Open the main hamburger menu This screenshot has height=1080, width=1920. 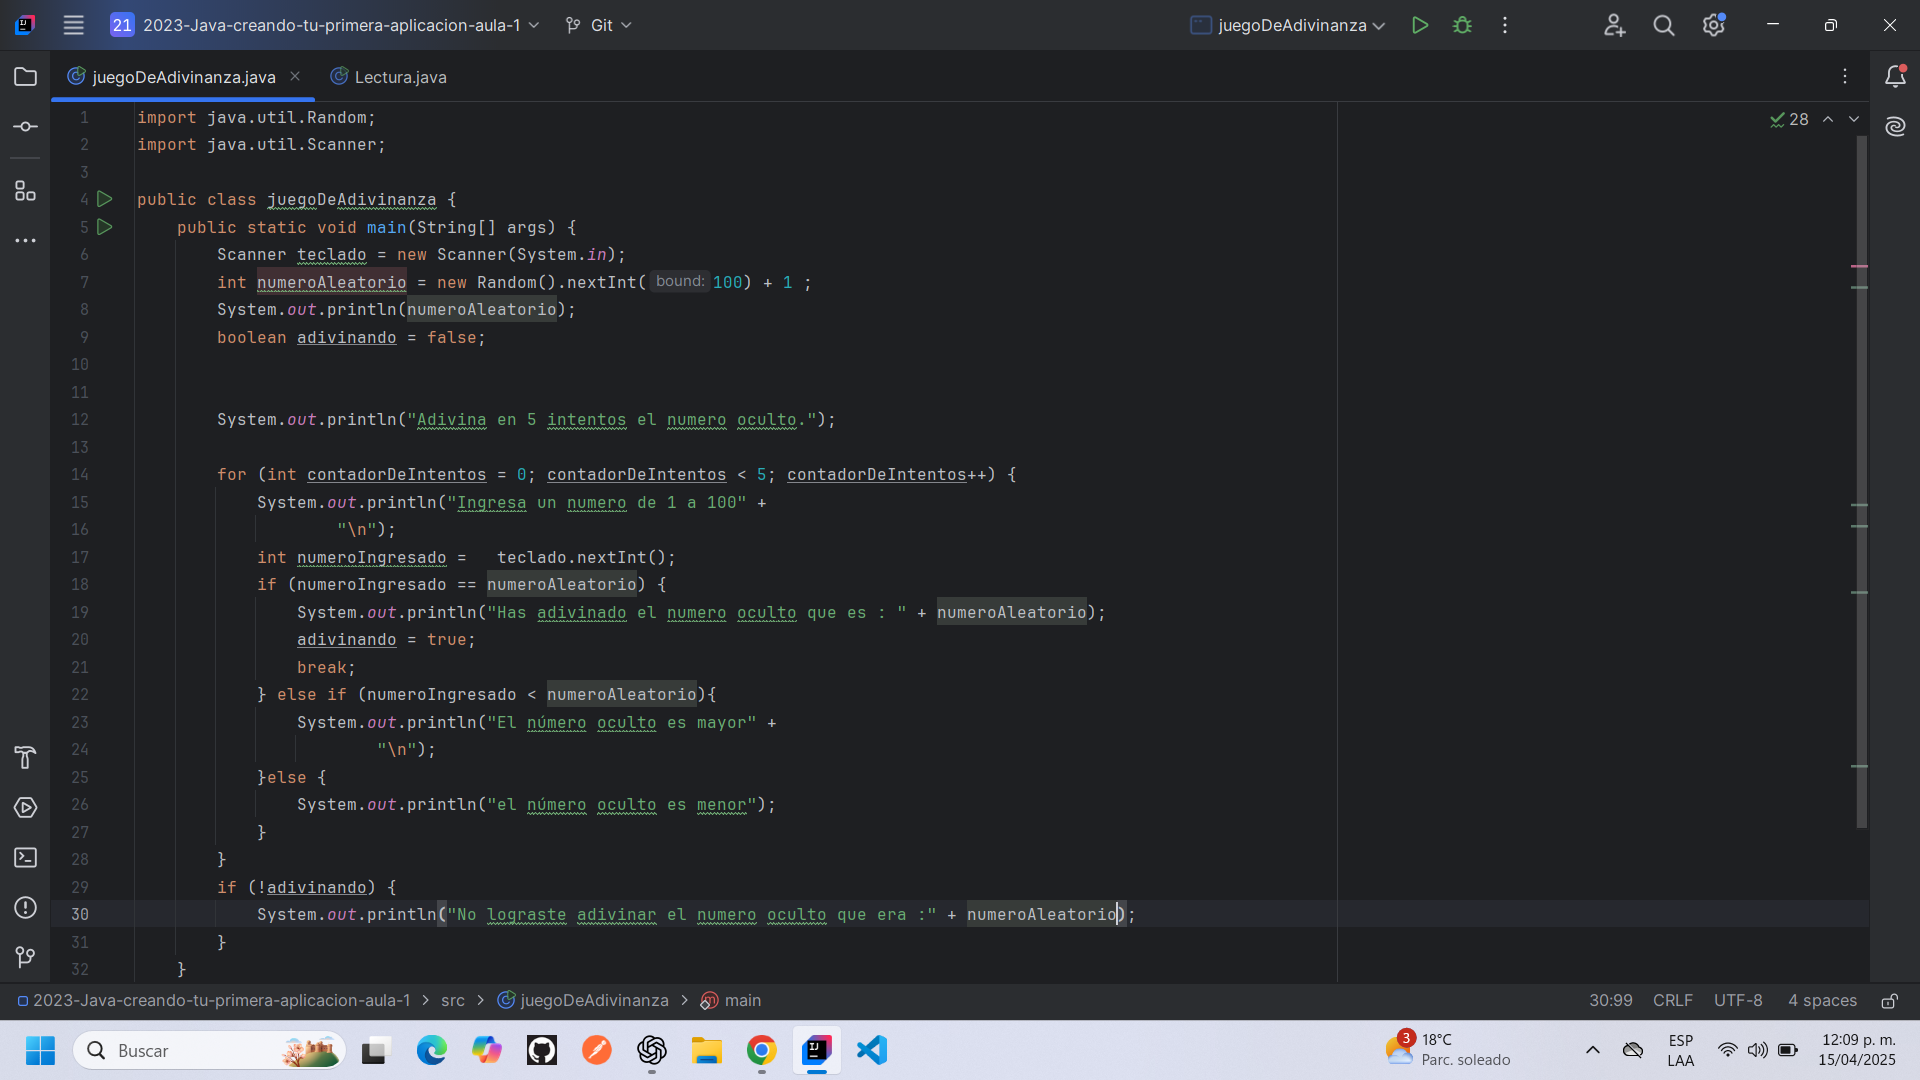73,25
